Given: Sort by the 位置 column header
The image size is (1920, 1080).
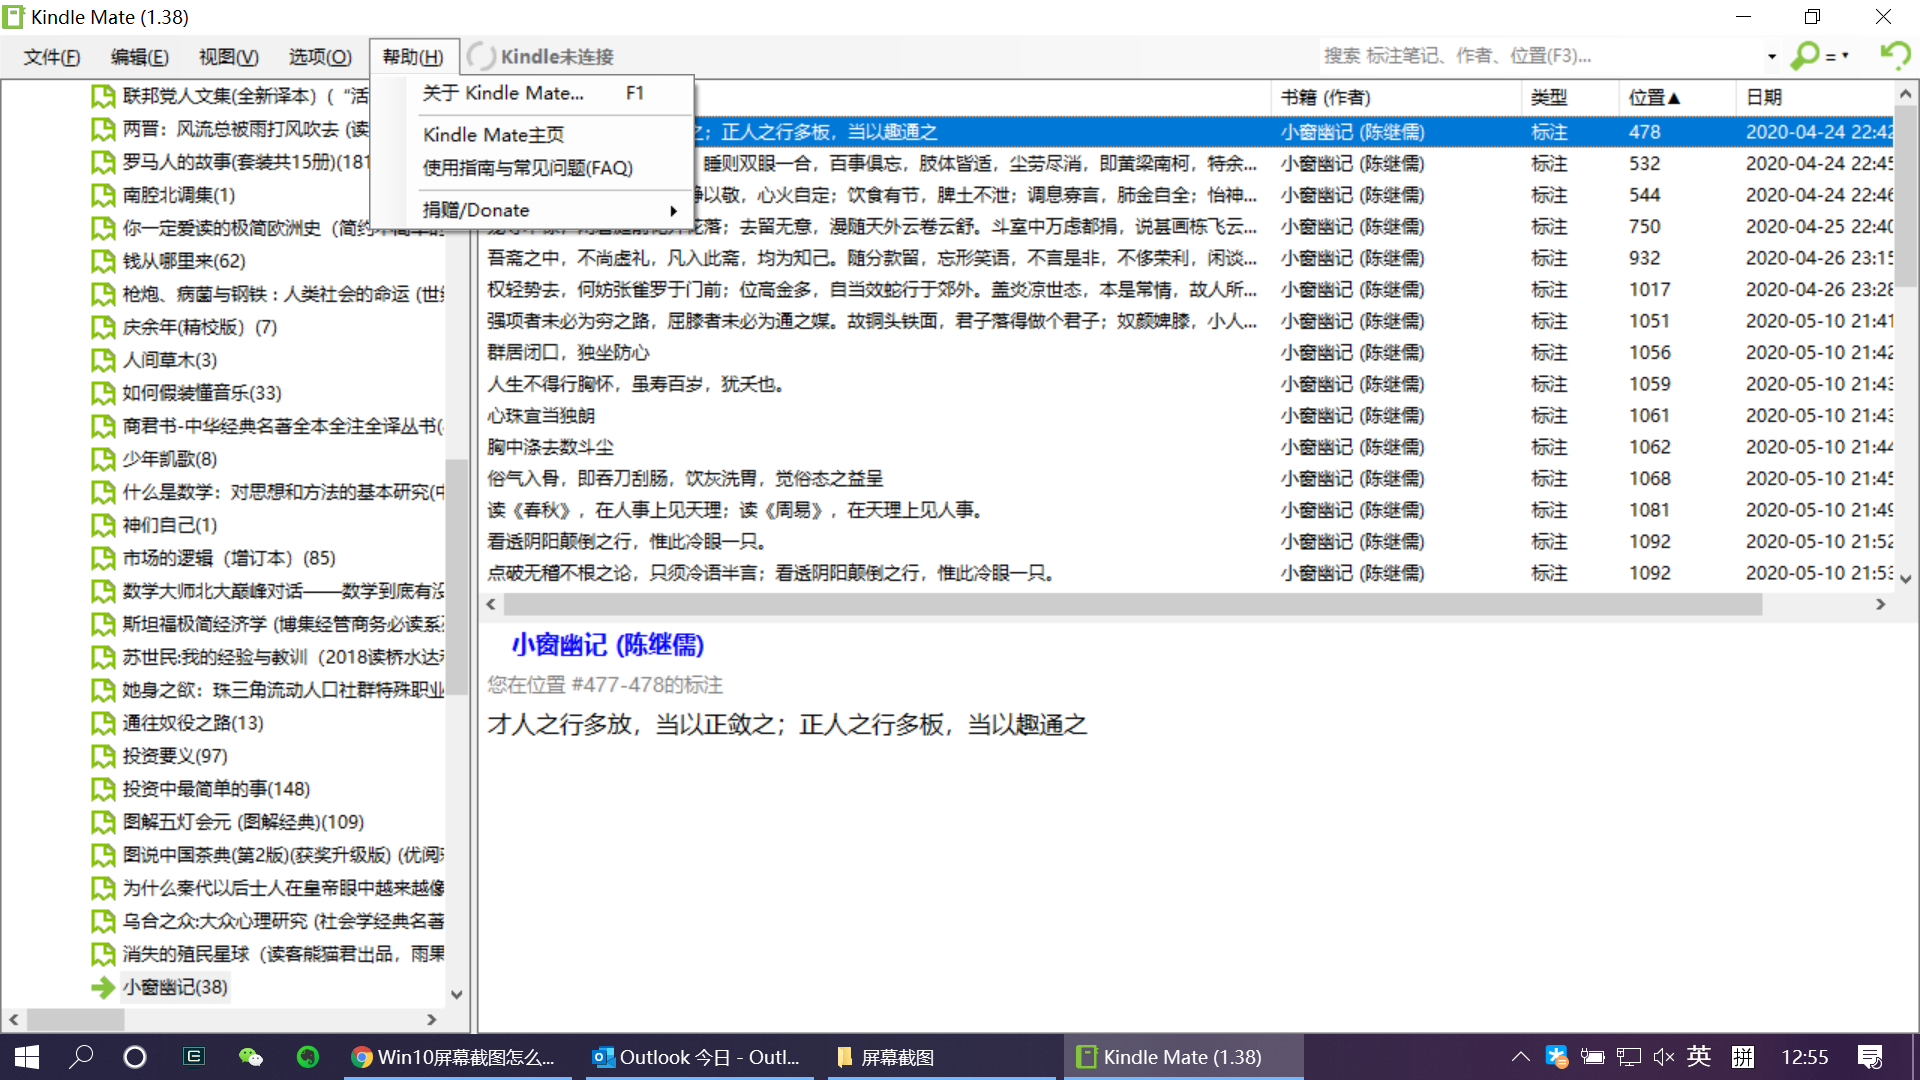Looking at the screenshot, I should (1653, 97).
